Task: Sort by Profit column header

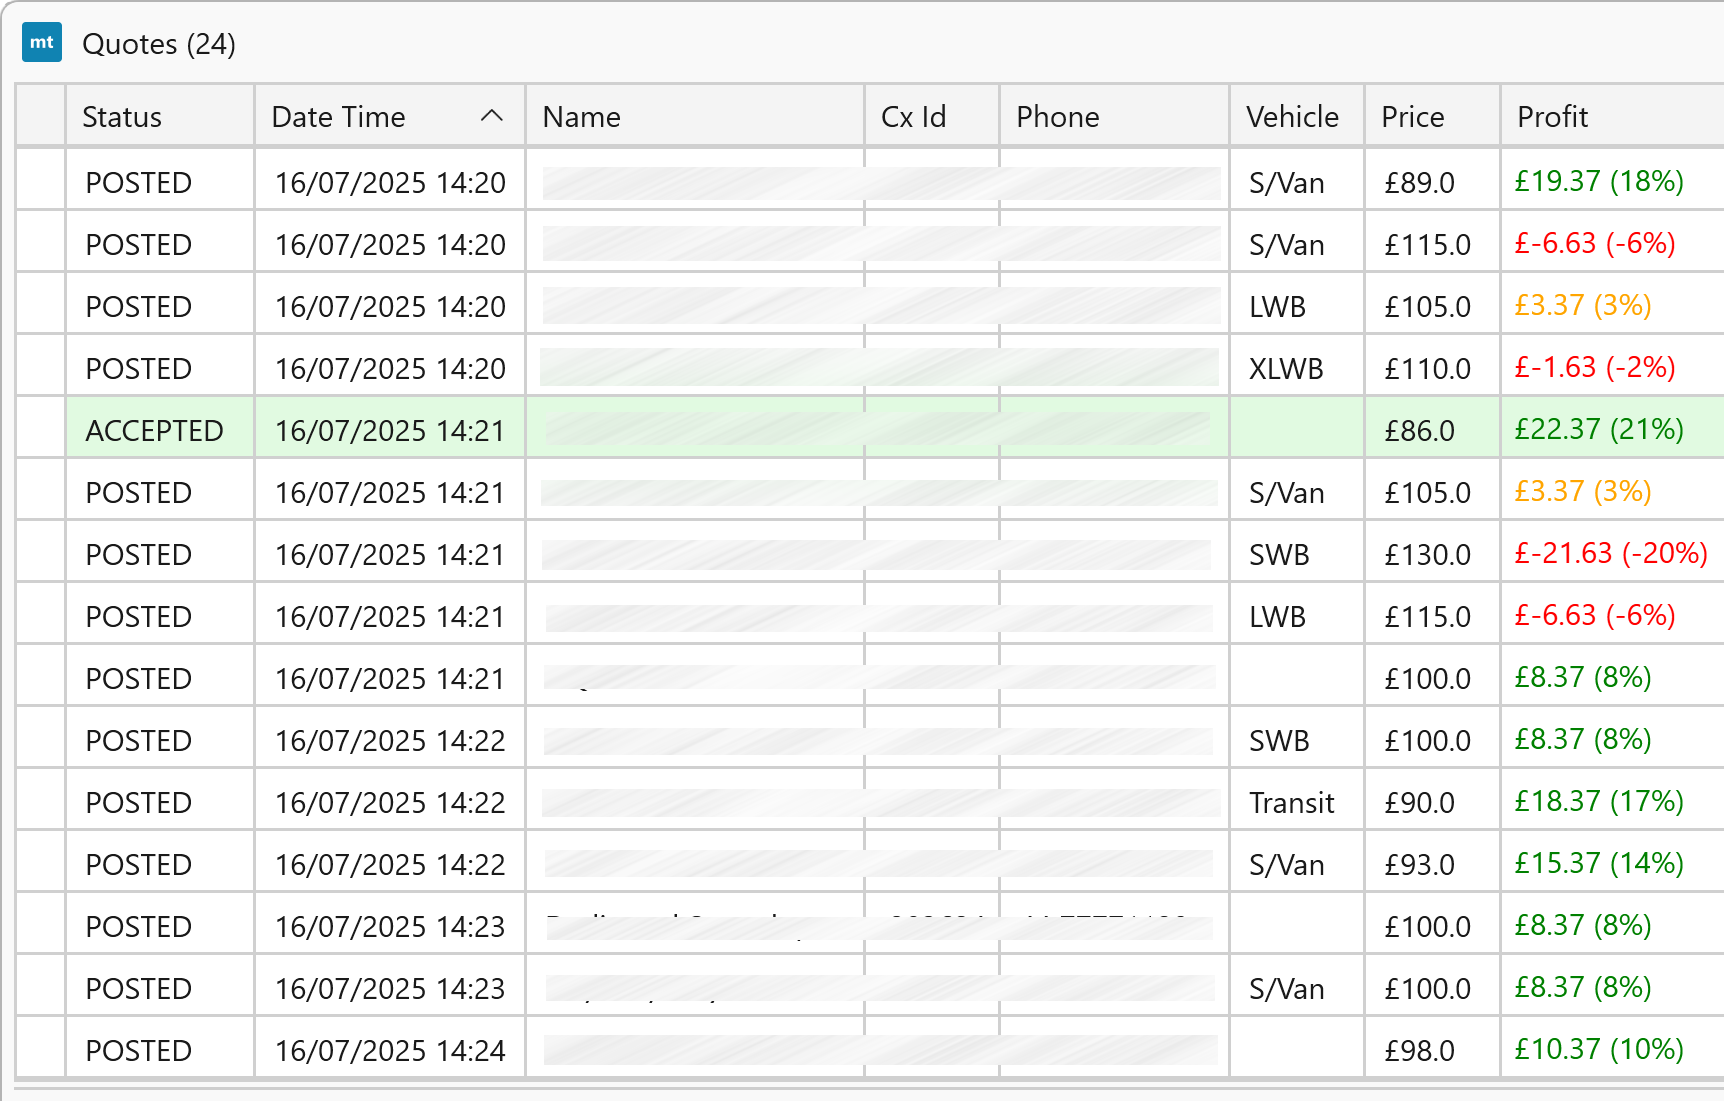Action: [x=1552, y=117]
